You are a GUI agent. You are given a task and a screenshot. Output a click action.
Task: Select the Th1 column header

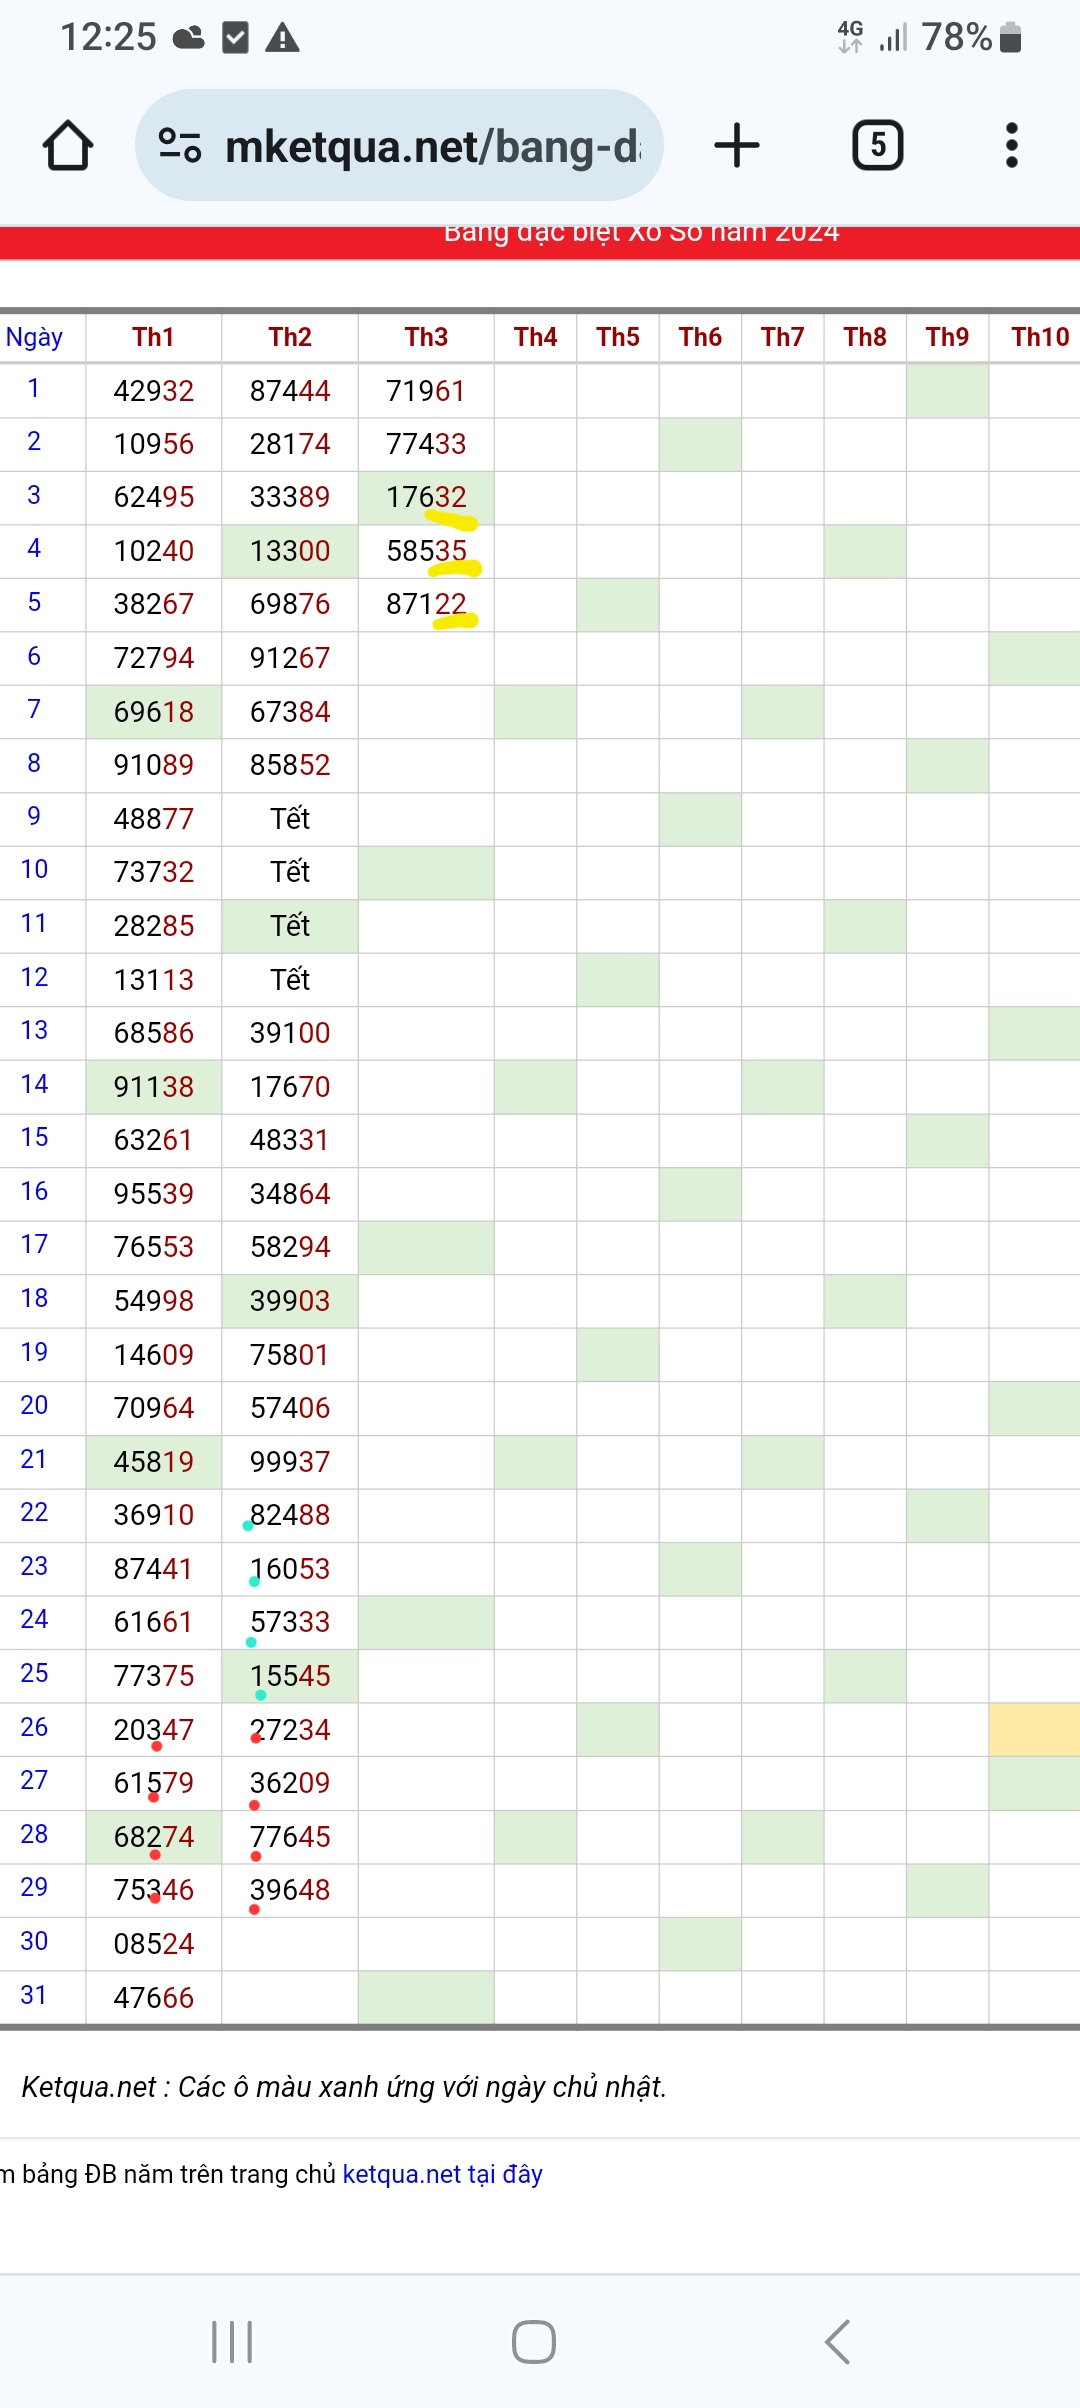click(x=153, y=337)
